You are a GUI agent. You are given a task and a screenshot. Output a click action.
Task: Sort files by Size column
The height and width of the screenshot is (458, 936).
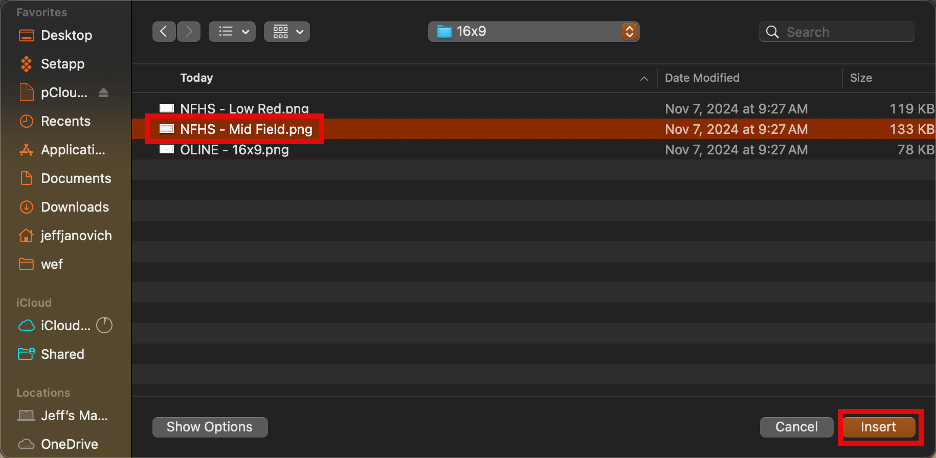pos(889,78)
